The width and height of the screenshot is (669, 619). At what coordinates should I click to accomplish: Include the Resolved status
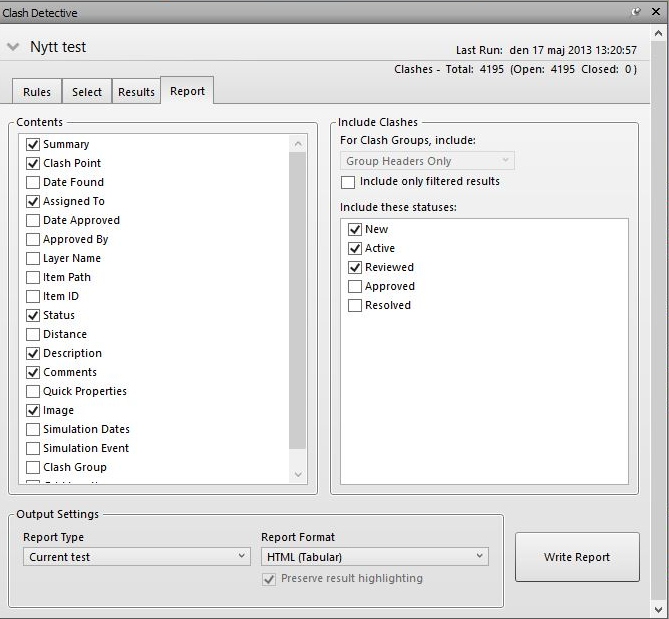click(x=355, y=305)
